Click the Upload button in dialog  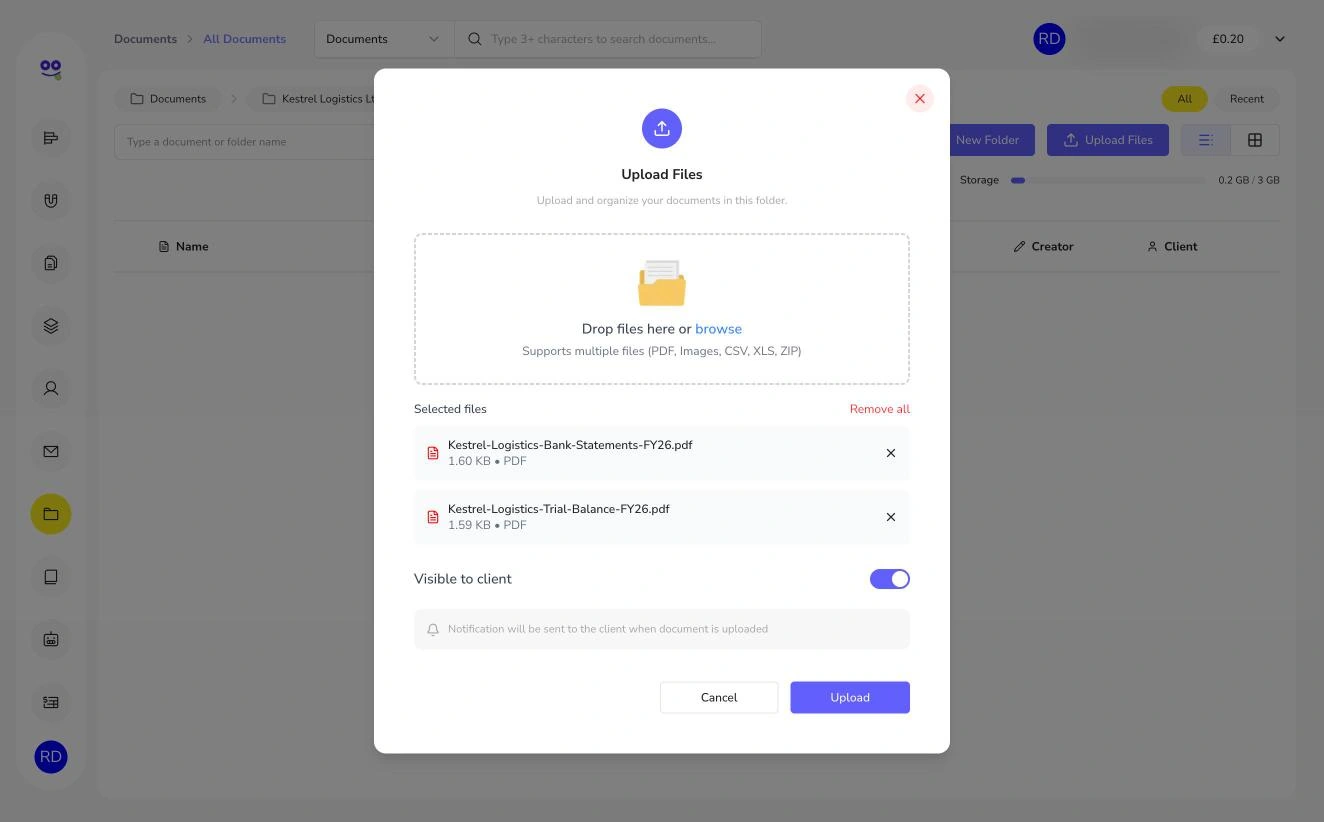pos(850,698)
